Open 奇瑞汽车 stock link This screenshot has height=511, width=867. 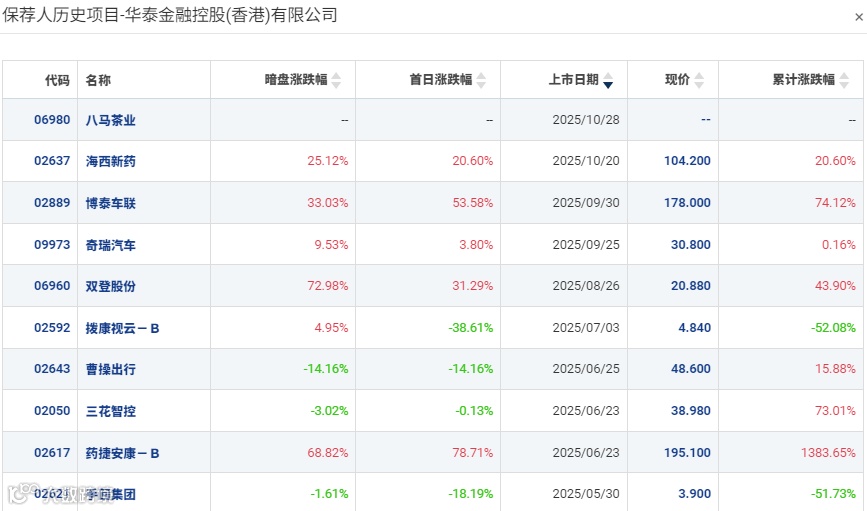click(111, 245)
